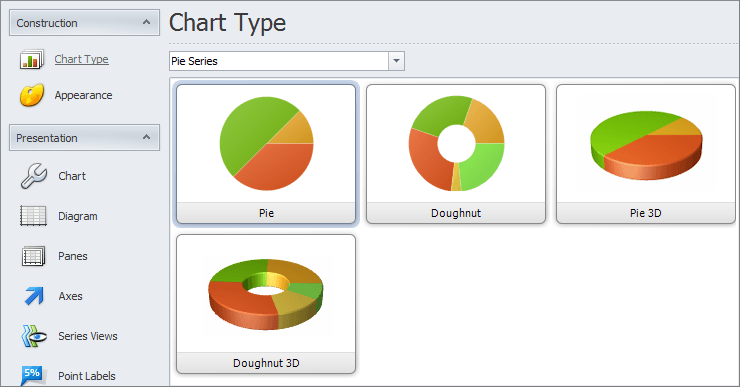Click the Series Views eye icon
The height and width of the screenshot is (387, 740).
point(34,336)
